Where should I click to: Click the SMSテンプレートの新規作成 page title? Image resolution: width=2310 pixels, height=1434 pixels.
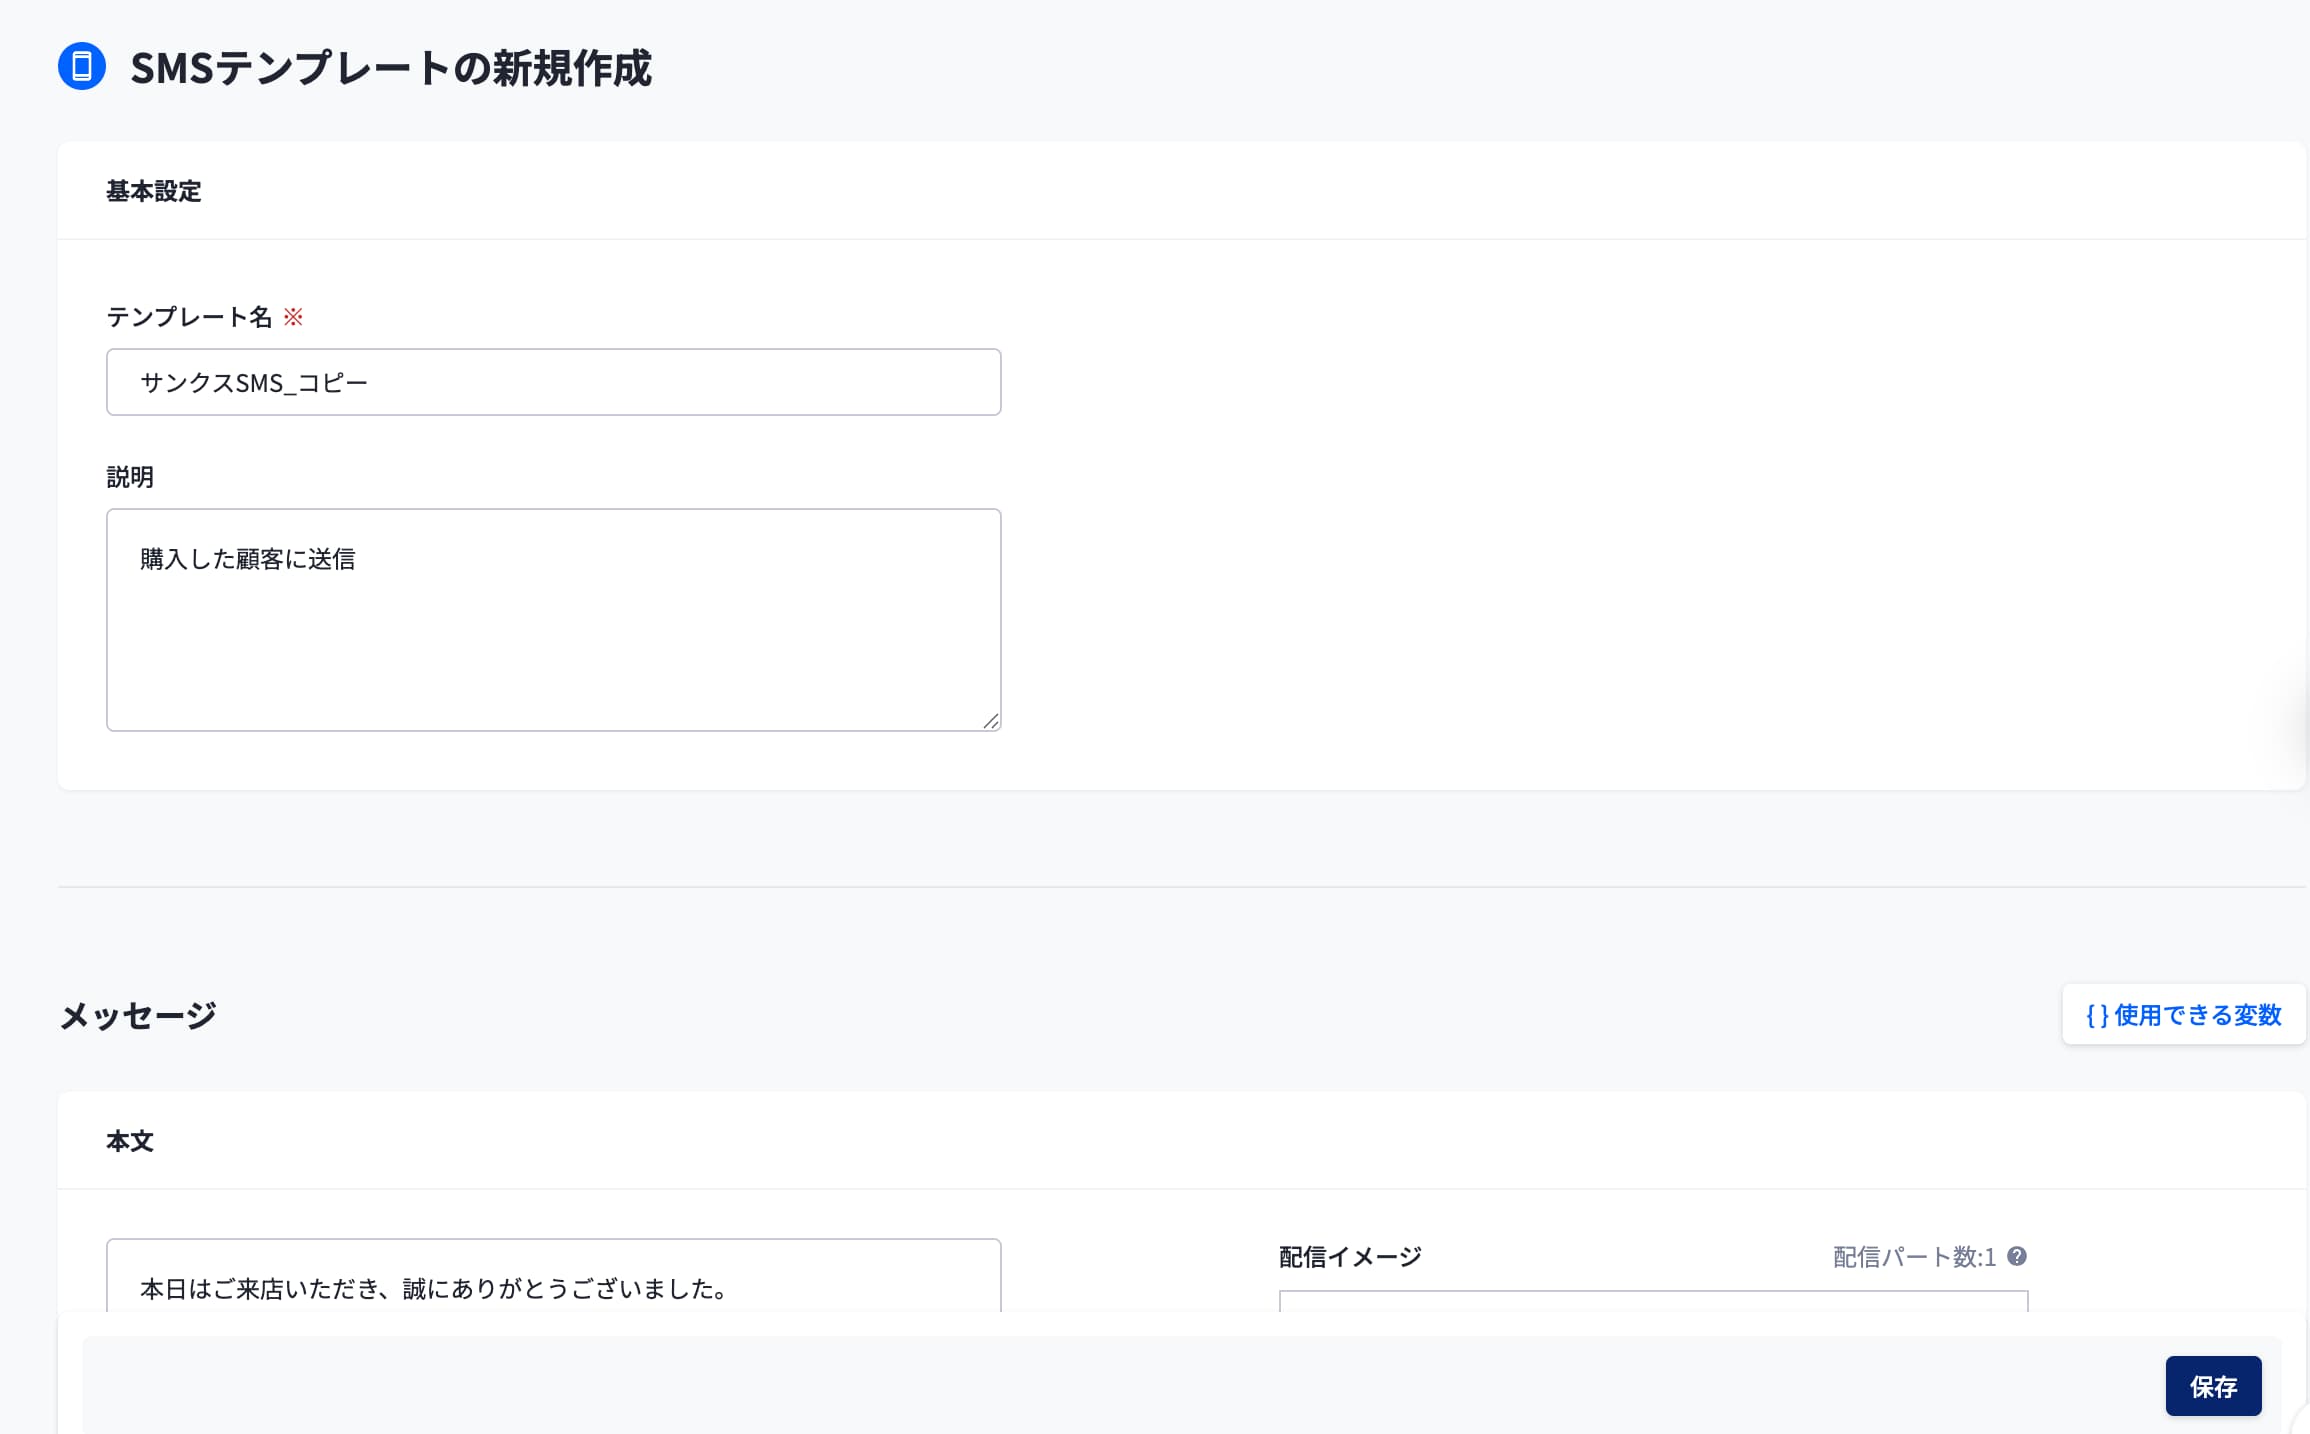(x=390, y=68)
